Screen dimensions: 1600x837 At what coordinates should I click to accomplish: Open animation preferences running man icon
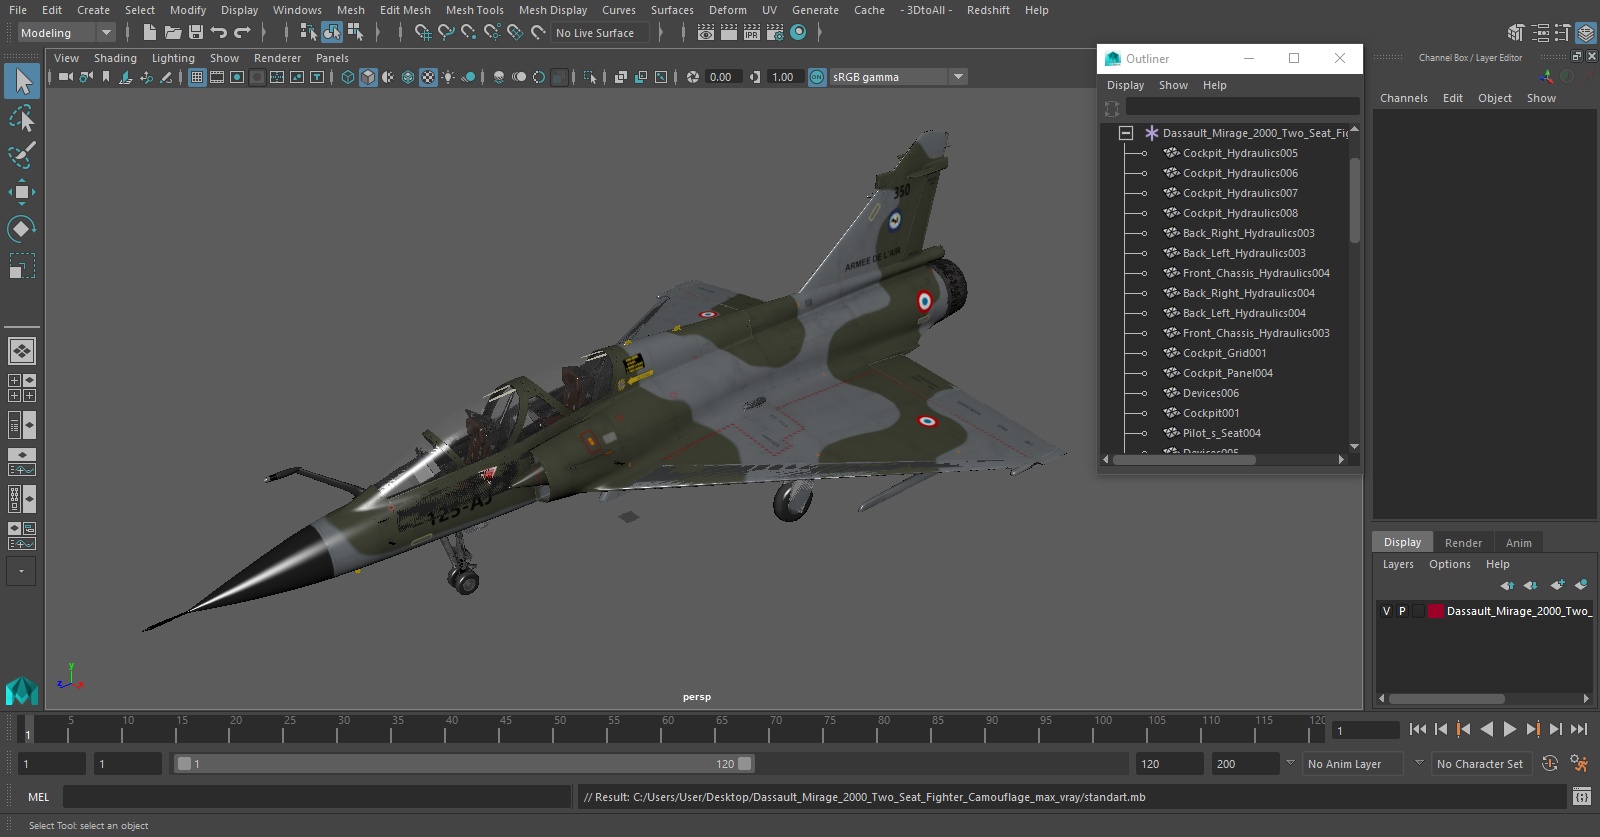[x=1580, y=764]
